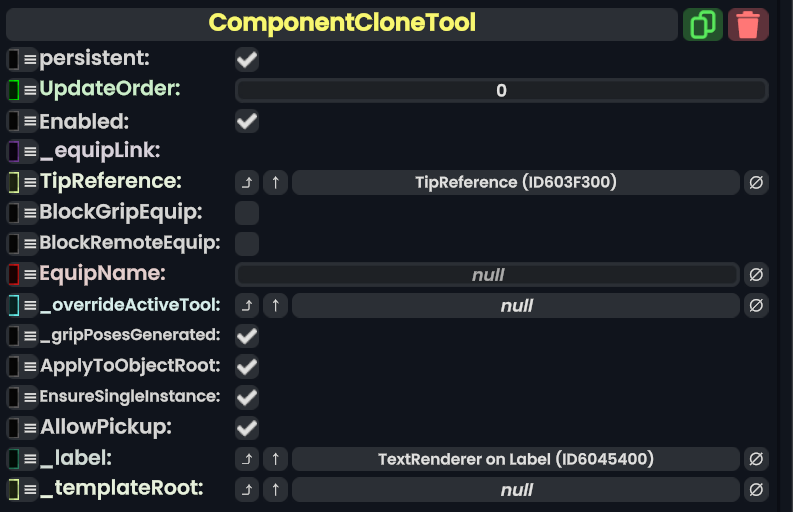This screenshot has height=512, width=793.
Task: Uncheck the persistent checkbox
Action: click(247, 60)
